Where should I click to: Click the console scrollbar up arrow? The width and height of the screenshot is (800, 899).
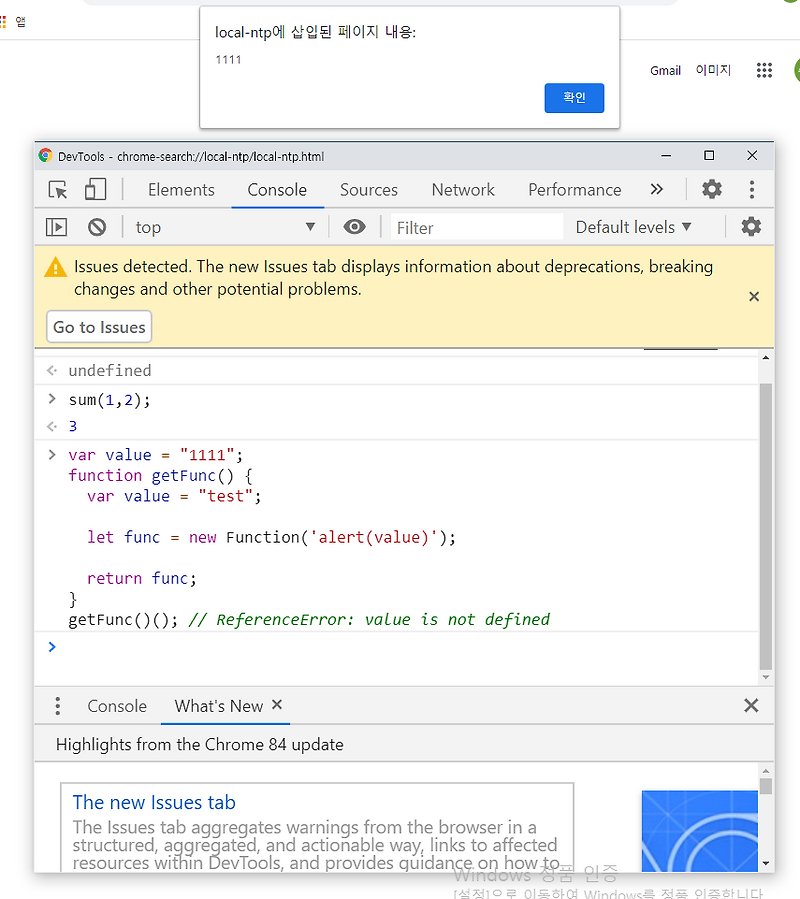766,358
